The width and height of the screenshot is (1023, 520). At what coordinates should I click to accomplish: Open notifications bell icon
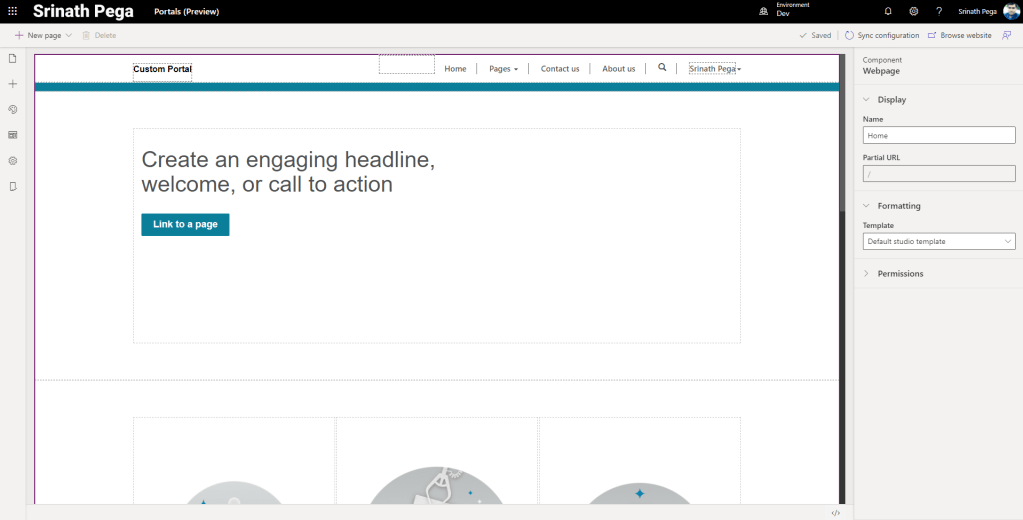[888, 11]
